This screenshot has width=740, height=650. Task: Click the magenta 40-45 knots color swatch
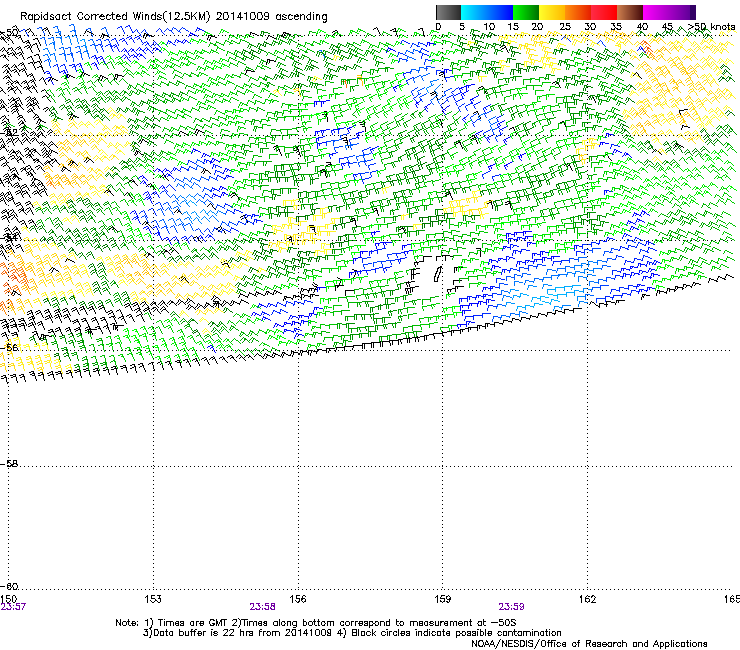pos(656,12)
